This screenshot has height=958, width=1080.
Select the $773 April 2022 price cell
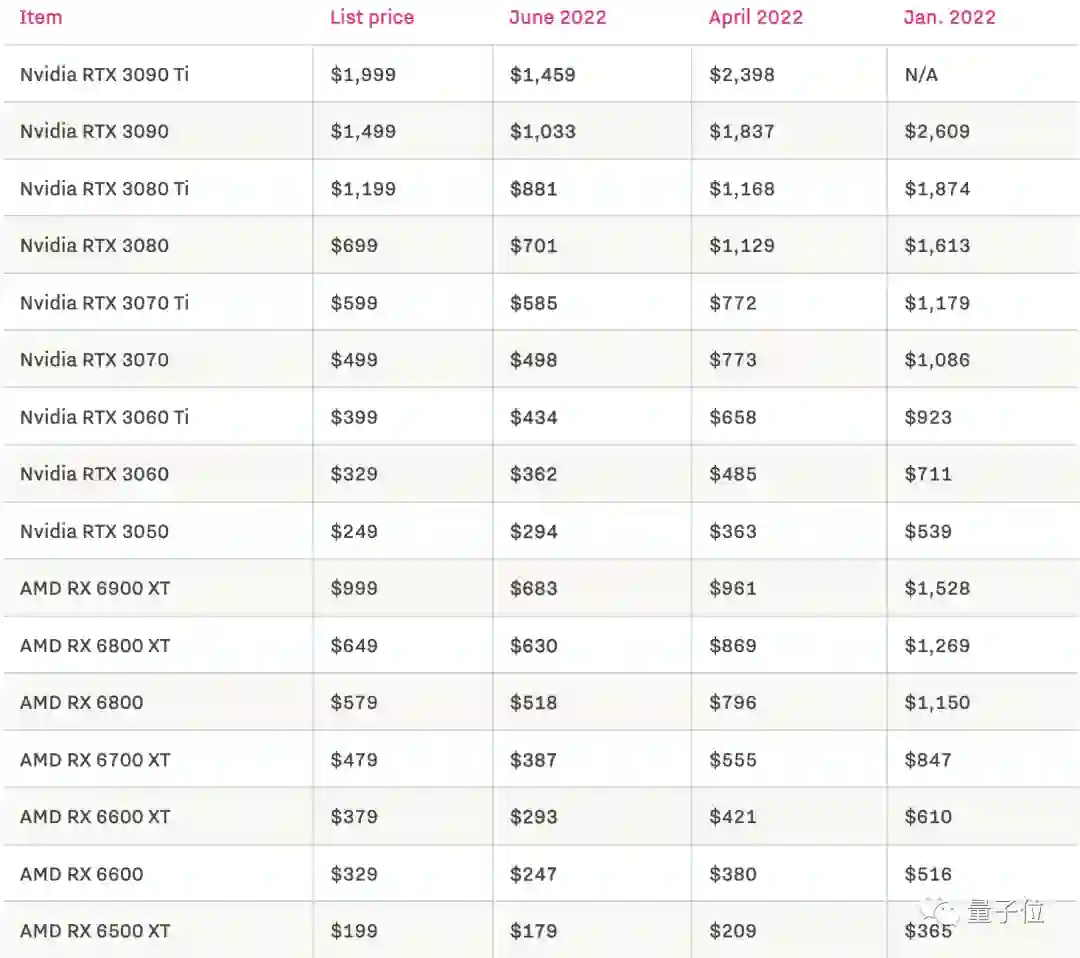pos(733,360)
